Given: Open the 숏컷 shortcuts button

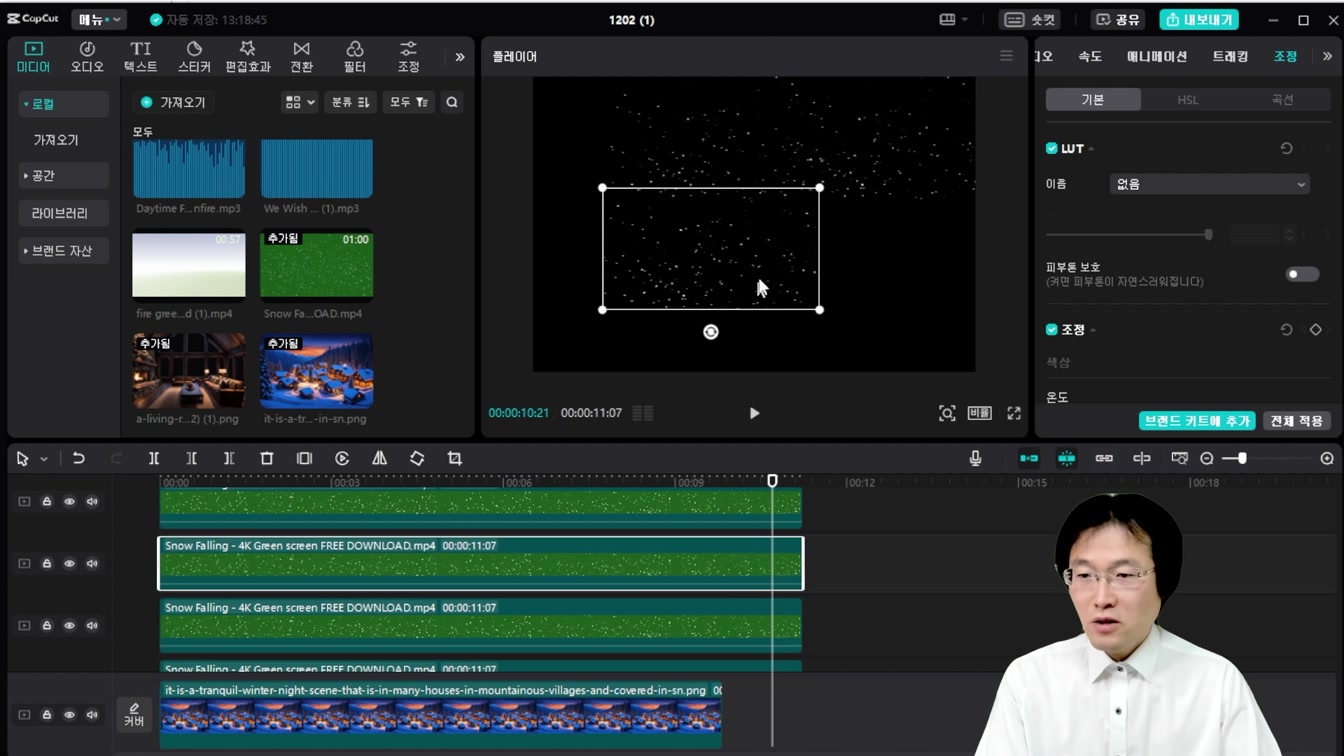Looking at the screenshot, I should tap(1031, 19).
